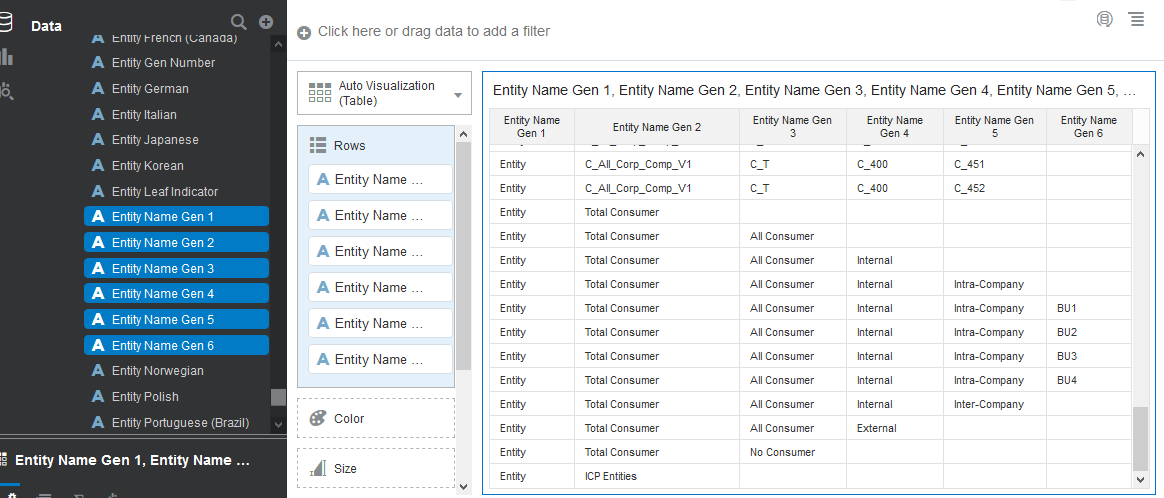Click the refresh data icon
The image size is (1164, 498).
[x=1105, y=19]
